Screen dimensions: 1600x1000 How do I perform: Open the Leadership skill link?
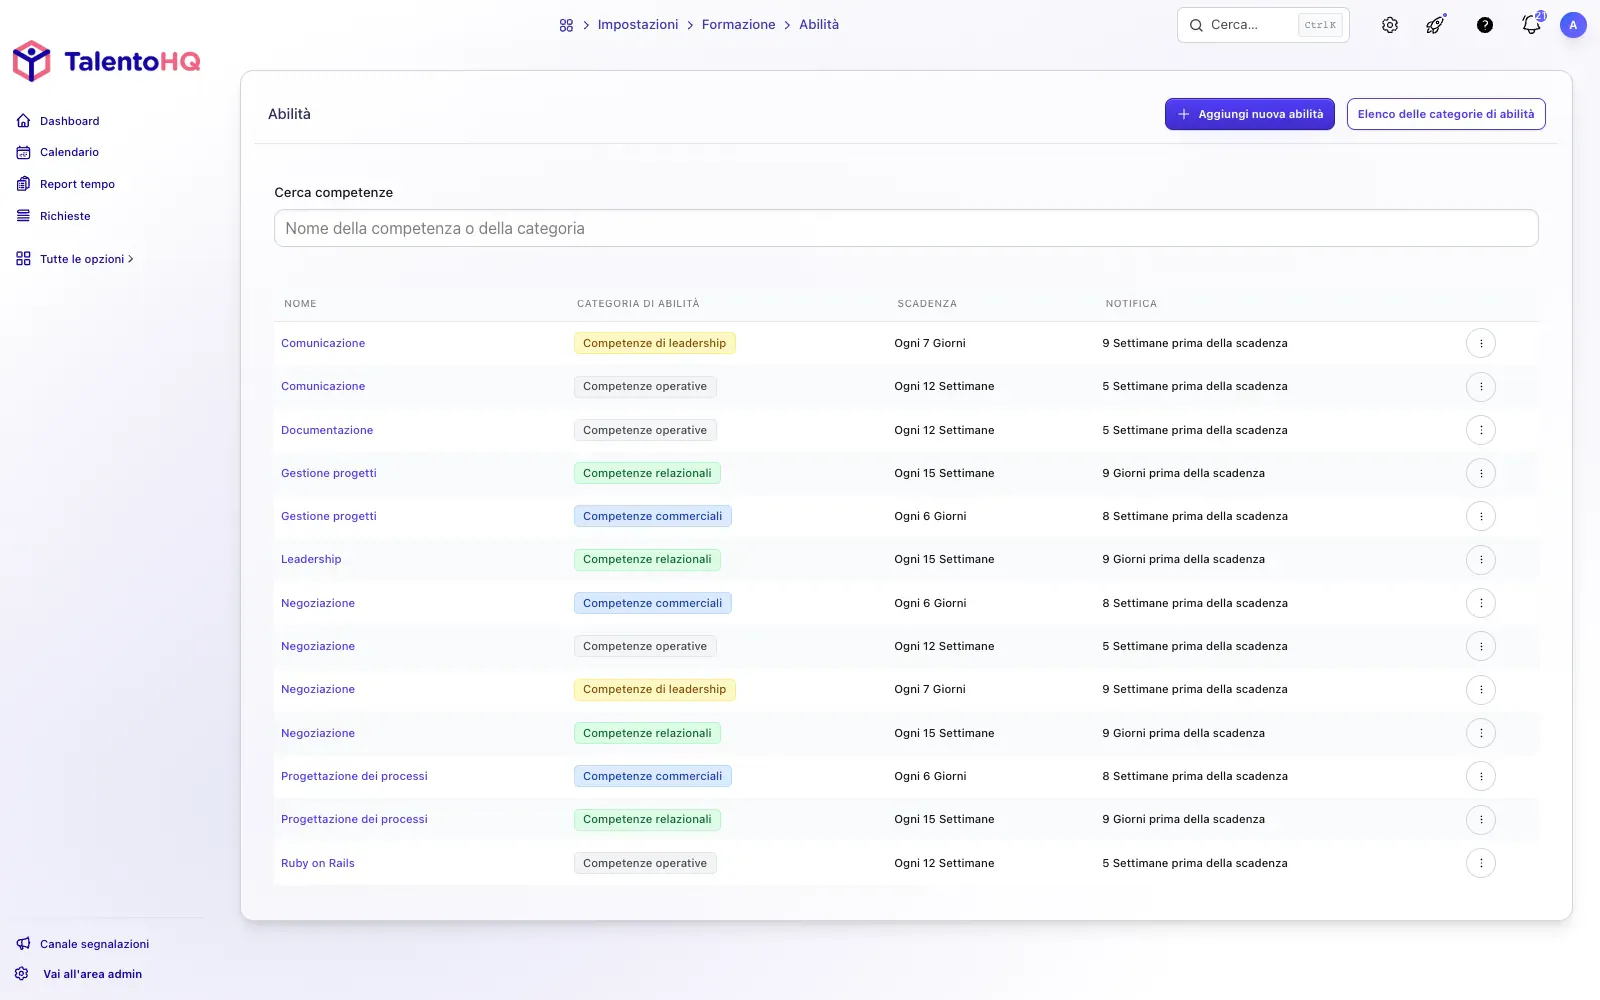tap(311, 559)
